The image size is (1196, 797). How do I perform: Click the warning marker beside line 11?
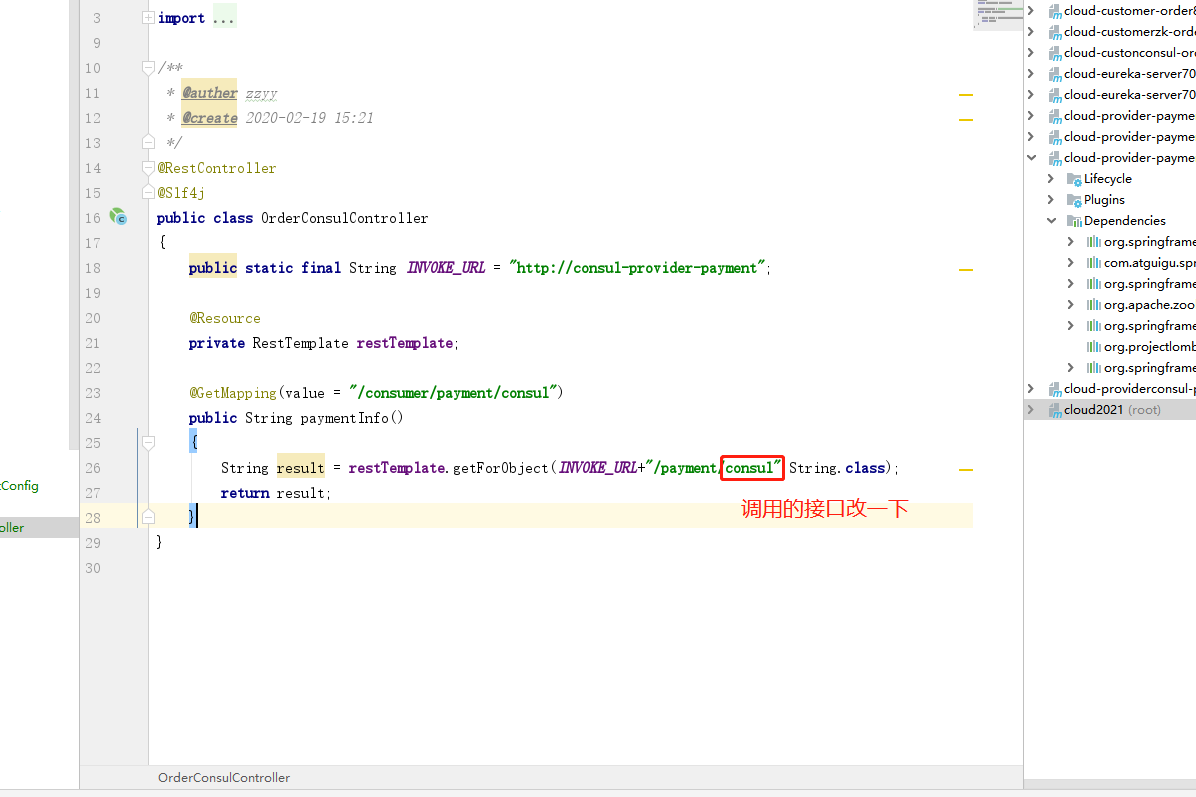[966, 95]
